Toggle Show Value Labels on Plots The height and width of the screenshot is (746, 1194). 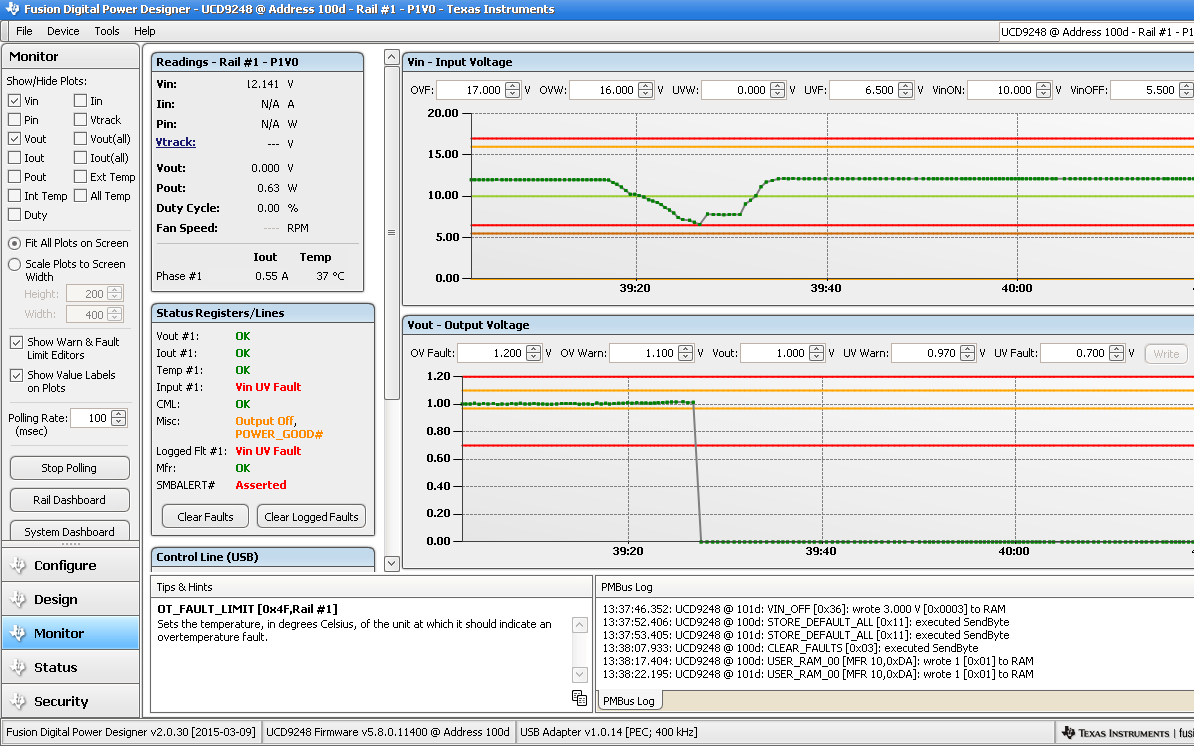coord(16,375)
